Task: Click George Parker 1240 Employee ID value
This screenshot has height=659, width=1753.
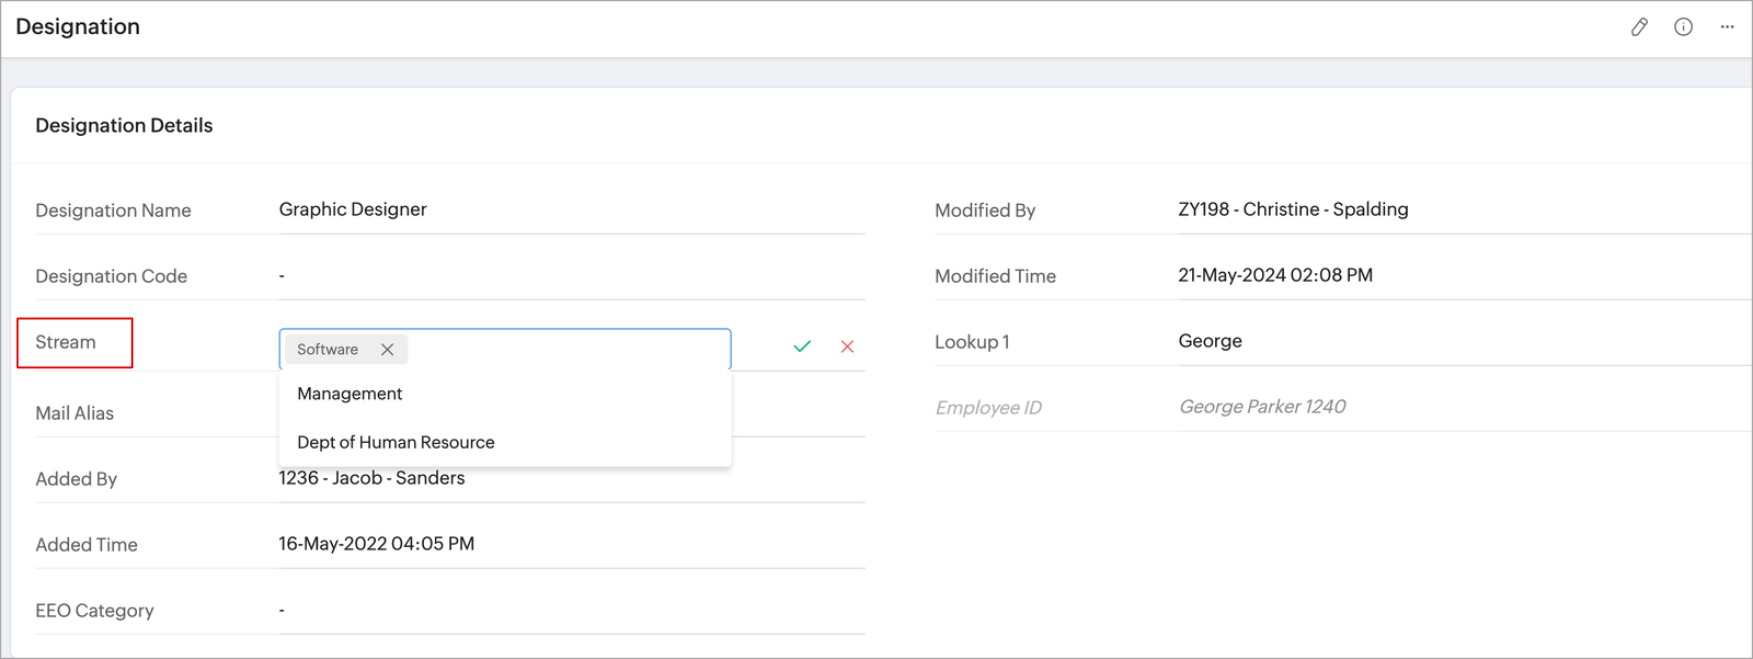Action: point(1262,406)
